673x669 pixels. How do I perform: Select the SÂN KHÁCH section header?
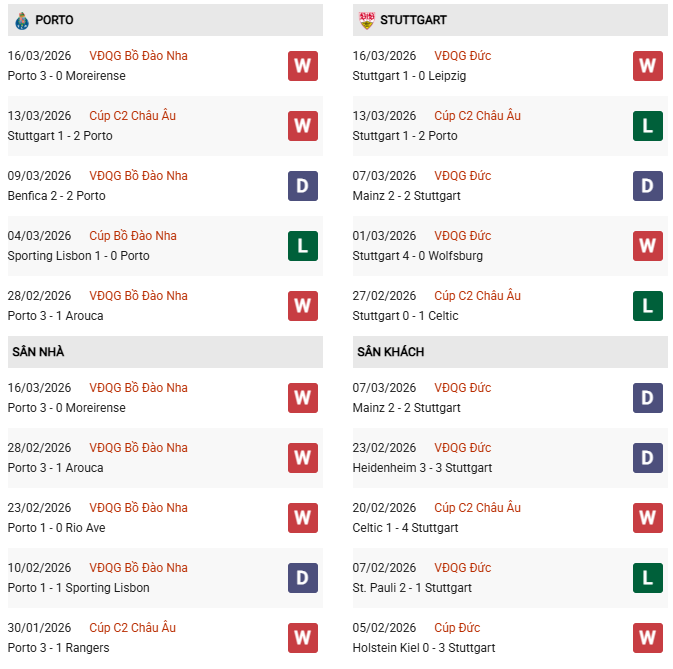[x=390, y=352]
